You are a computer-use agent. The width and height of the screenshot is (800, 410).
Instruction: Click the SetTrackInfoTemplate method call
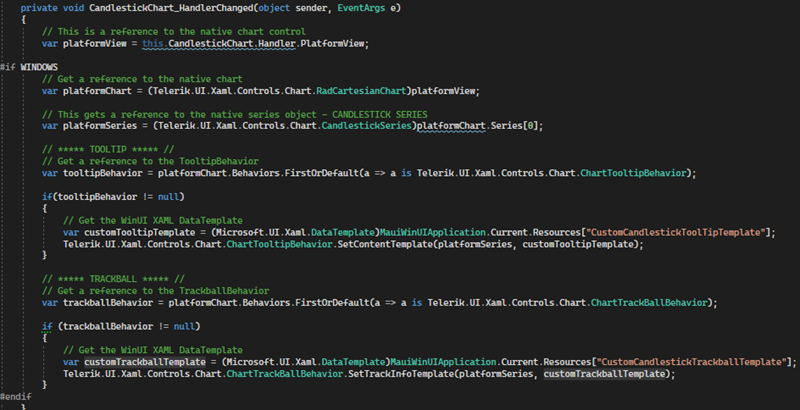click(401, 374)
